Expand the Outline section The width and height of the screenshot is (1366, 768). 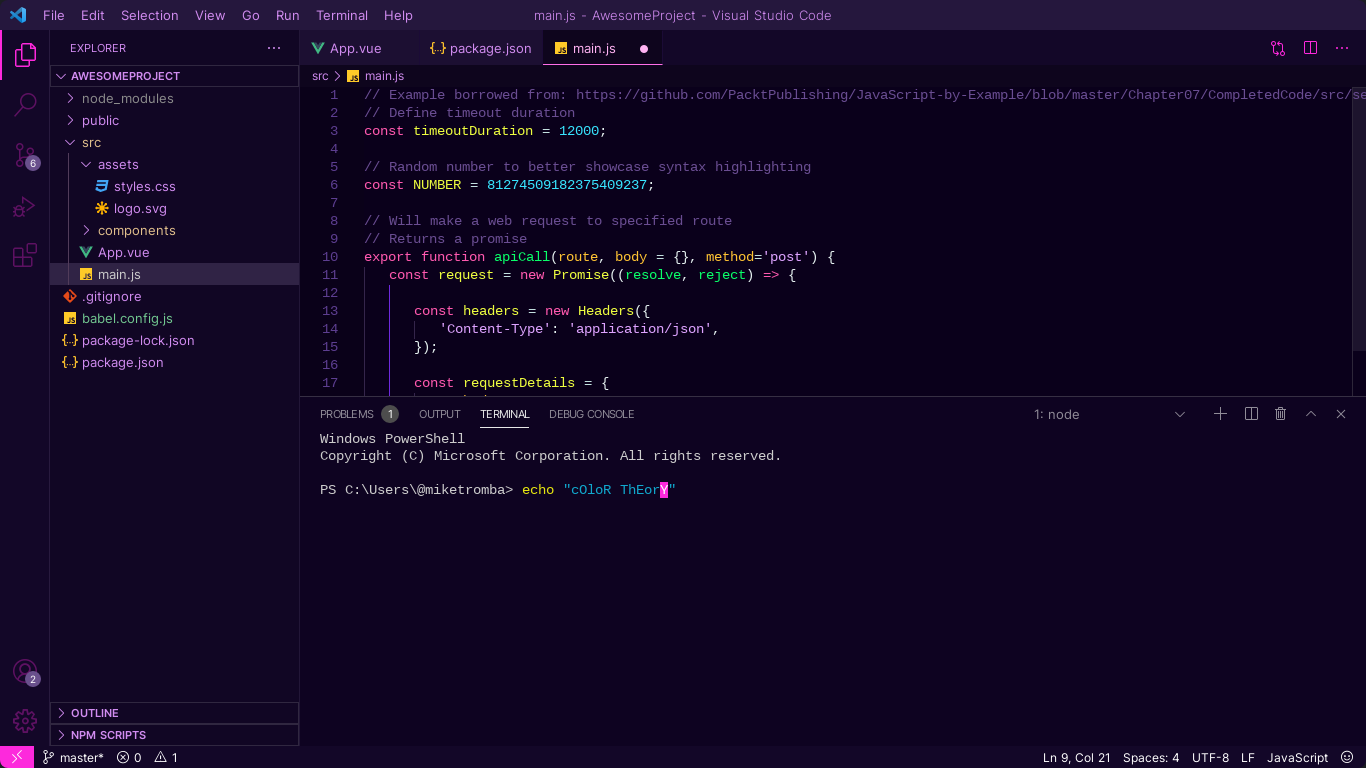coord(174,713)
